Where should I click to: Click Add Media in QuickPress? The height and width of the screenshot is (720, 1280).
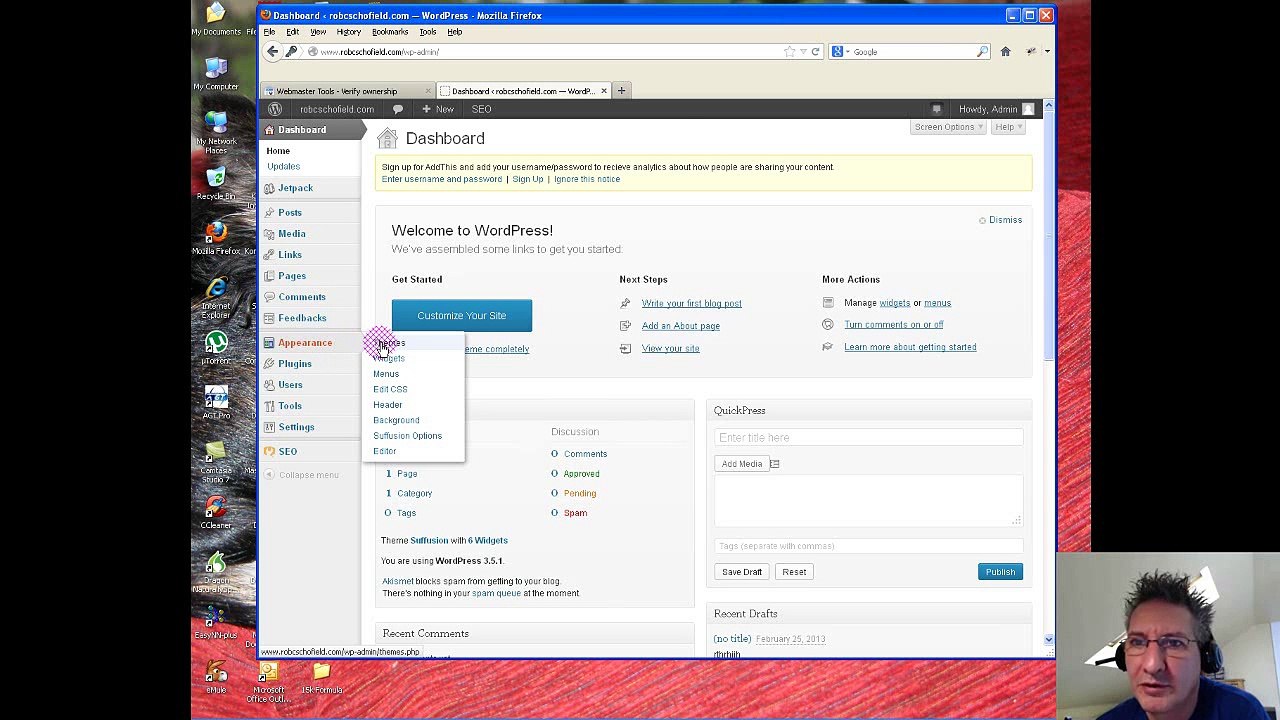click(742, 464)
